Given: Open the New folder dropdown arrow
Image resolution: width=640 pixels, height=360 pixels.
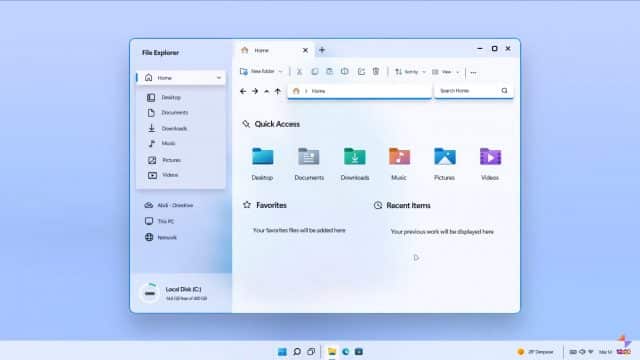Looking at the screenshot, I should coord(280,72).
